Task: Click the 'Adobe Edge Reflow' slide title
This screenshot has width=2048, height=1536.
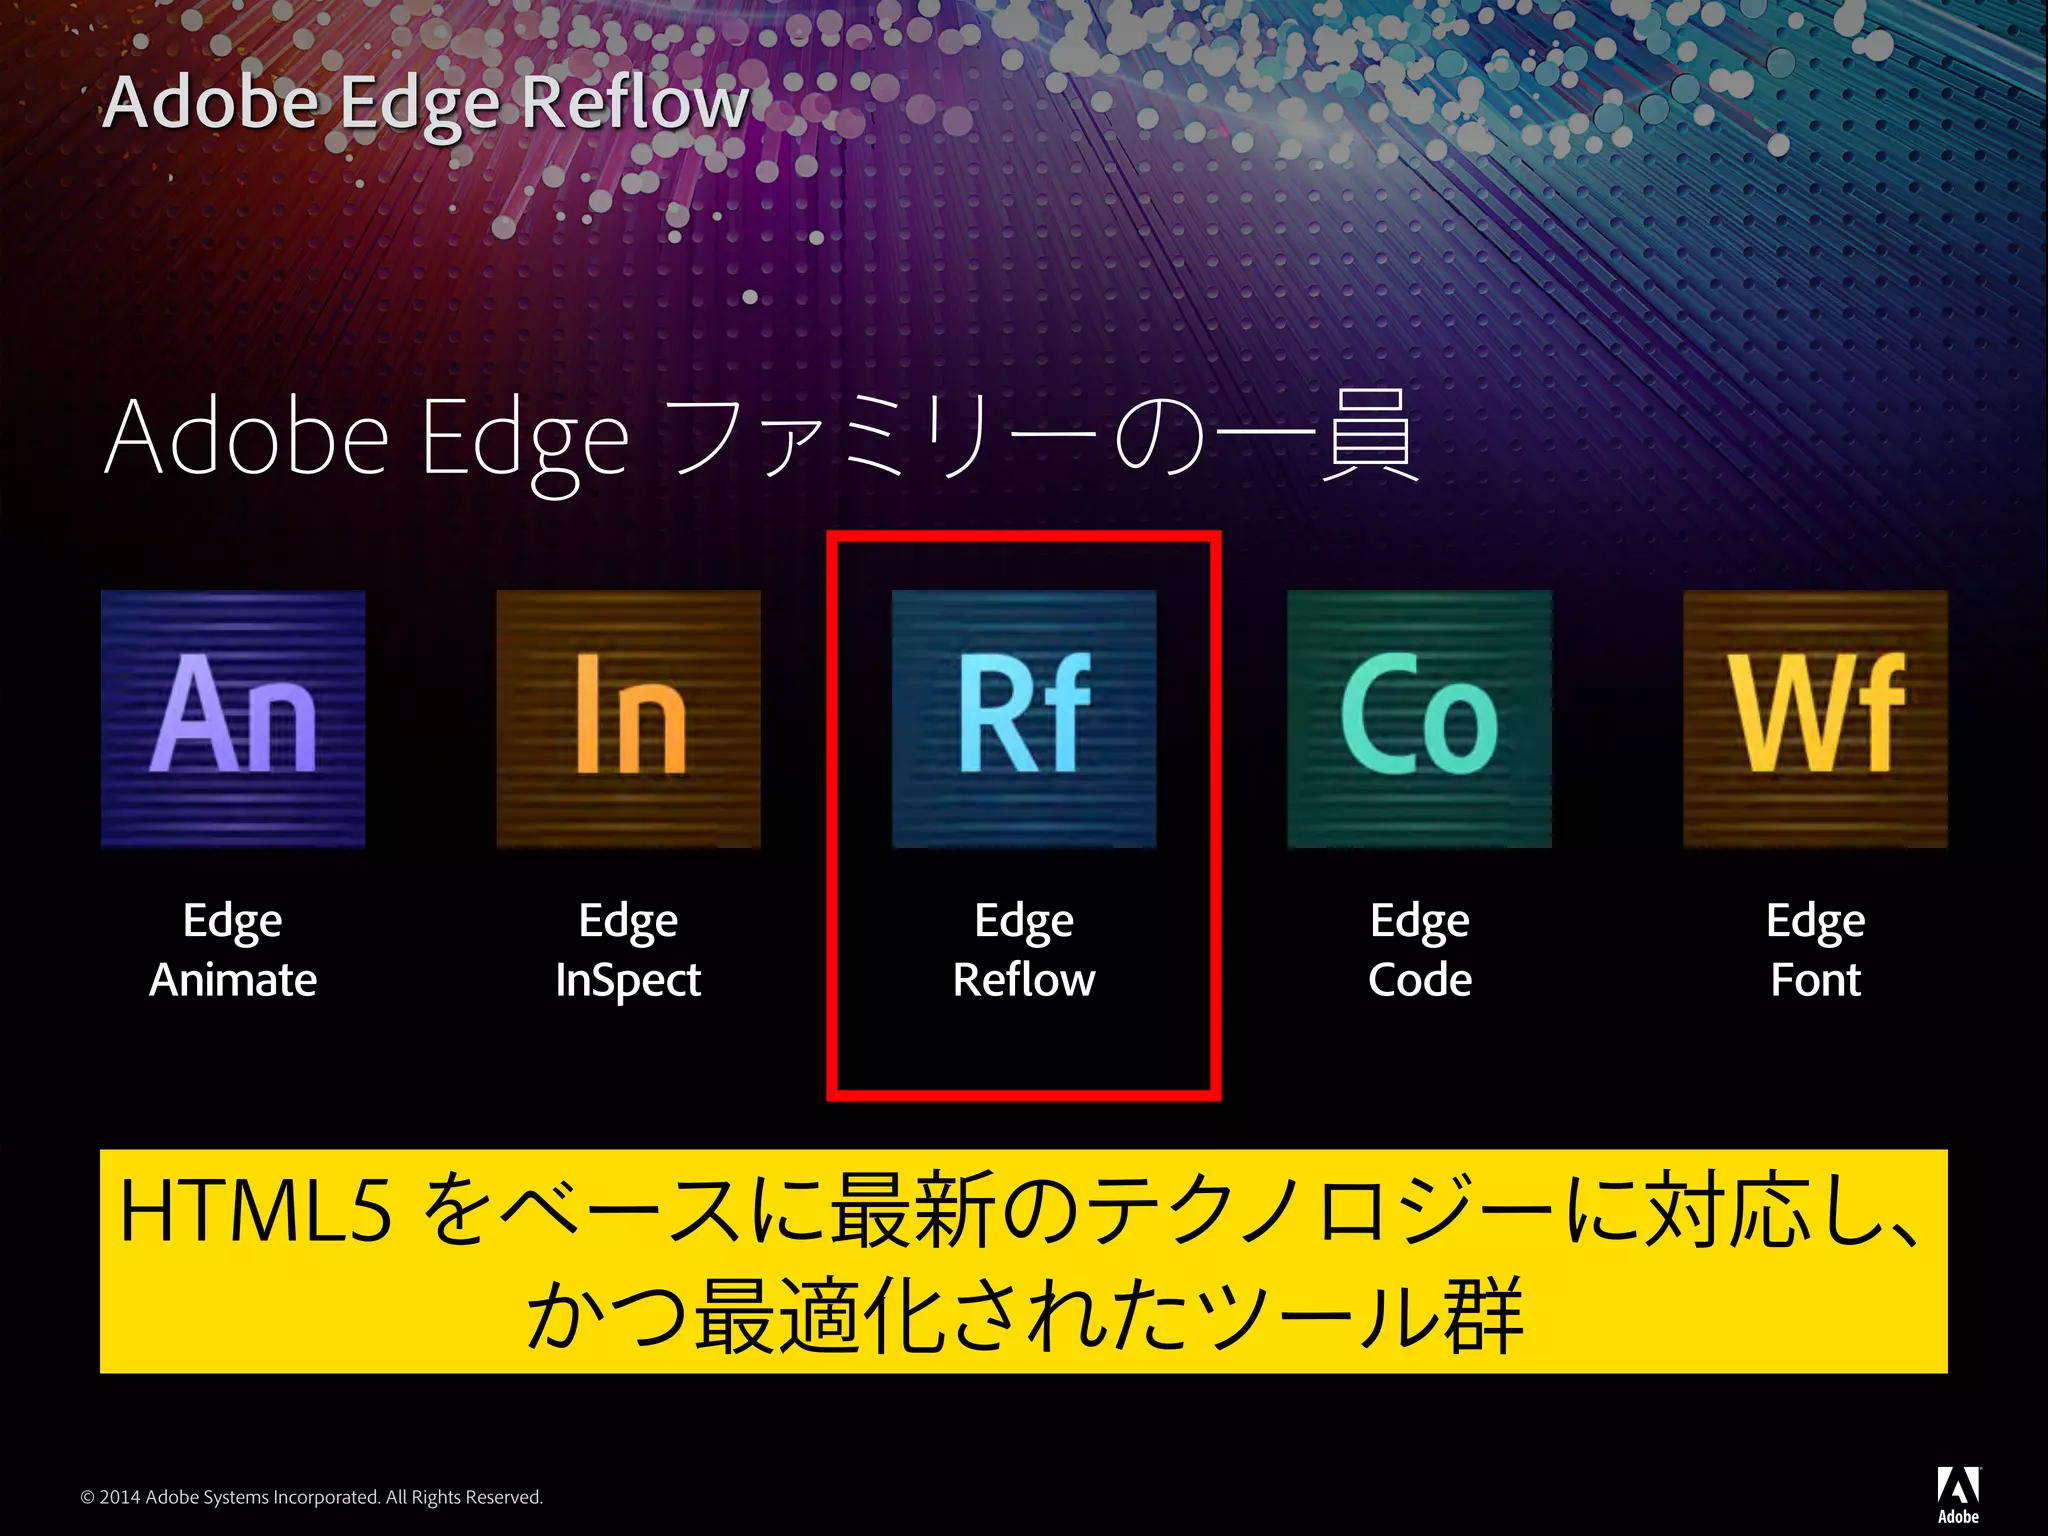Action: click(426, 104)
